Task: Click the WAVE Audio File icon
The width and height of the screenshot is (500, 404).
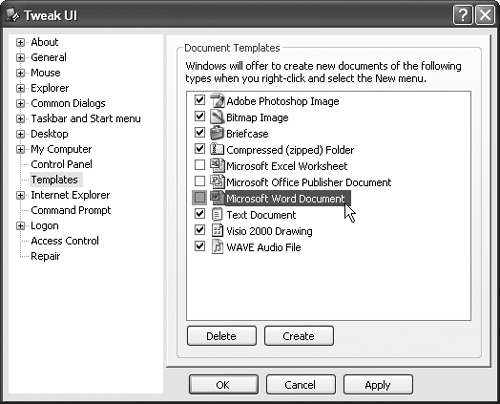Action: coord(217,247)
